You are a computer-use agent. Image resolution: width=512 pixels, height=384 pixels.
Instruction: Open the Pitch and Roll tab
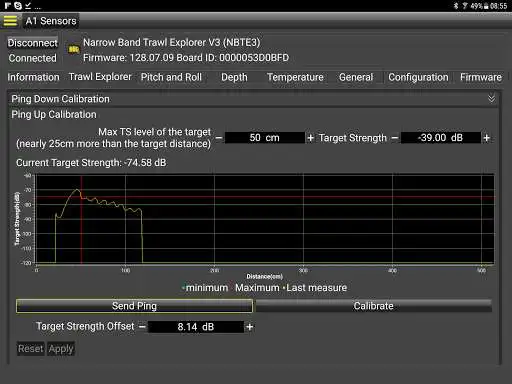point(171,77)
